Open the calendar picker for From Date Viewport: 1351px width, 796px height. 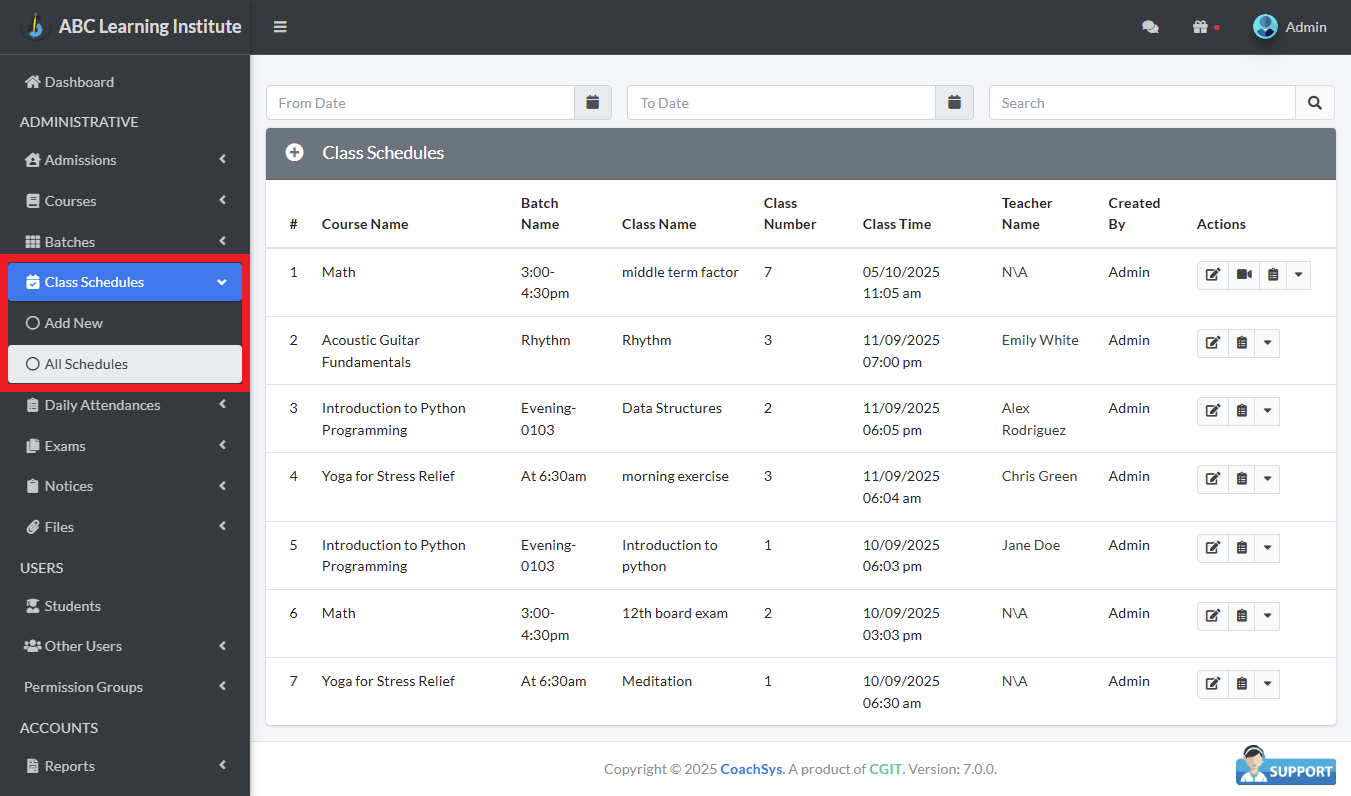click(592, 102)
